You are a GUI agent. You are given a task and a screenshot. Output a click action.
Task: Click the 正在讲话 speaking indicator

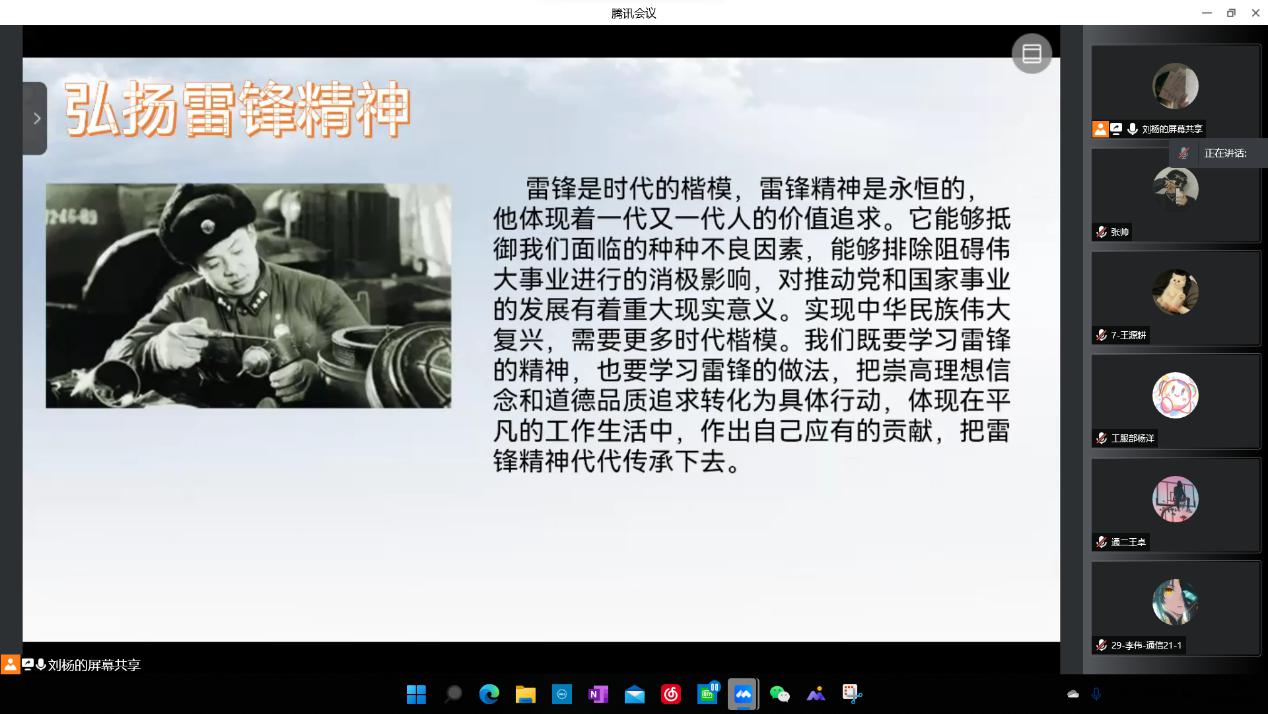(1224, 153)
